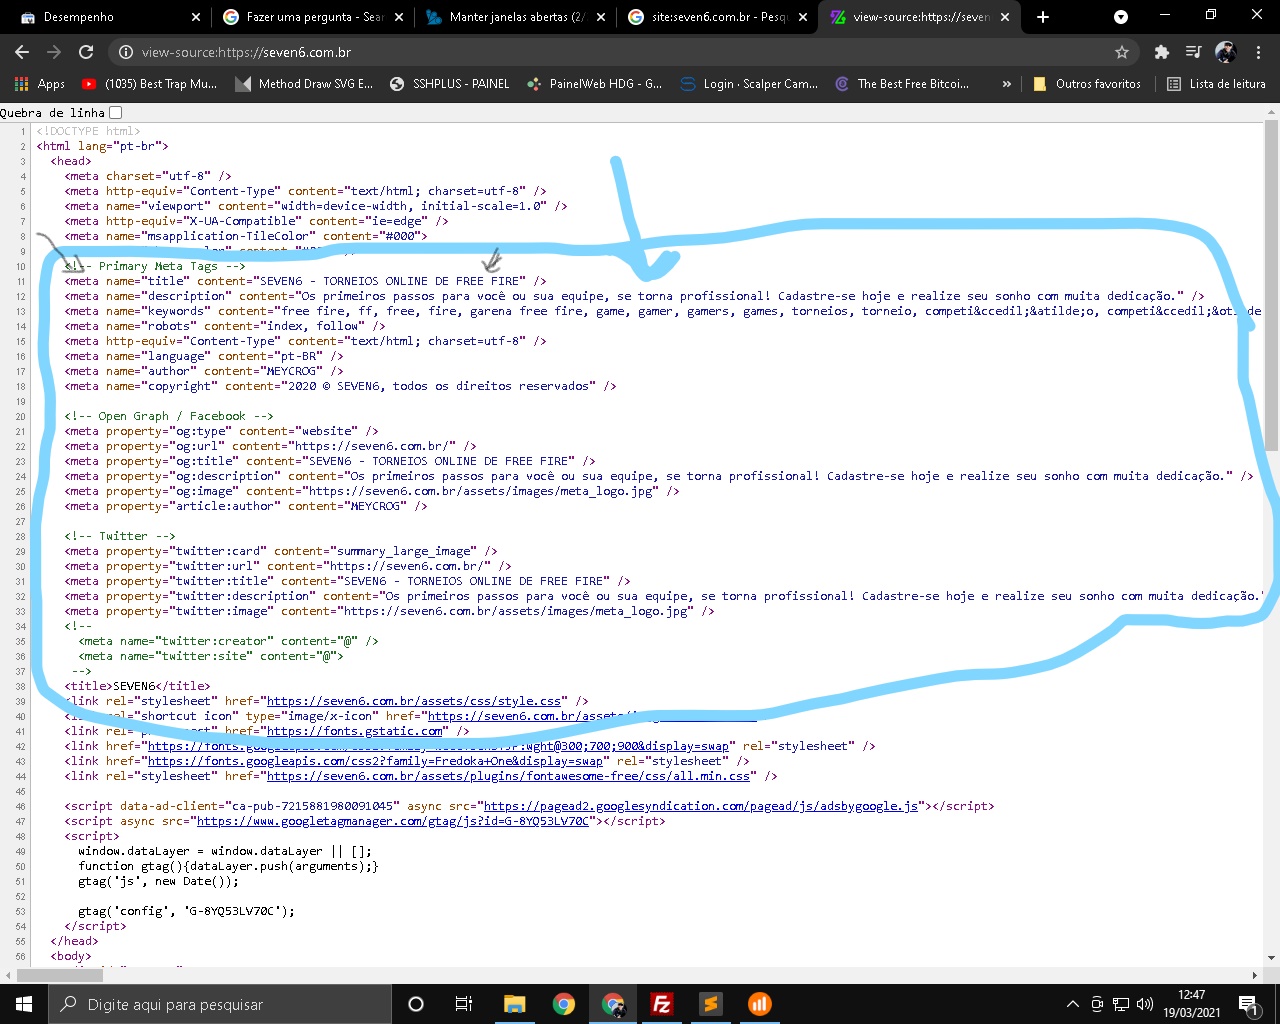Viewport: 1280px width, 1024px height.
Task: Open the notification center icon
Action: coord(1249,1004)
